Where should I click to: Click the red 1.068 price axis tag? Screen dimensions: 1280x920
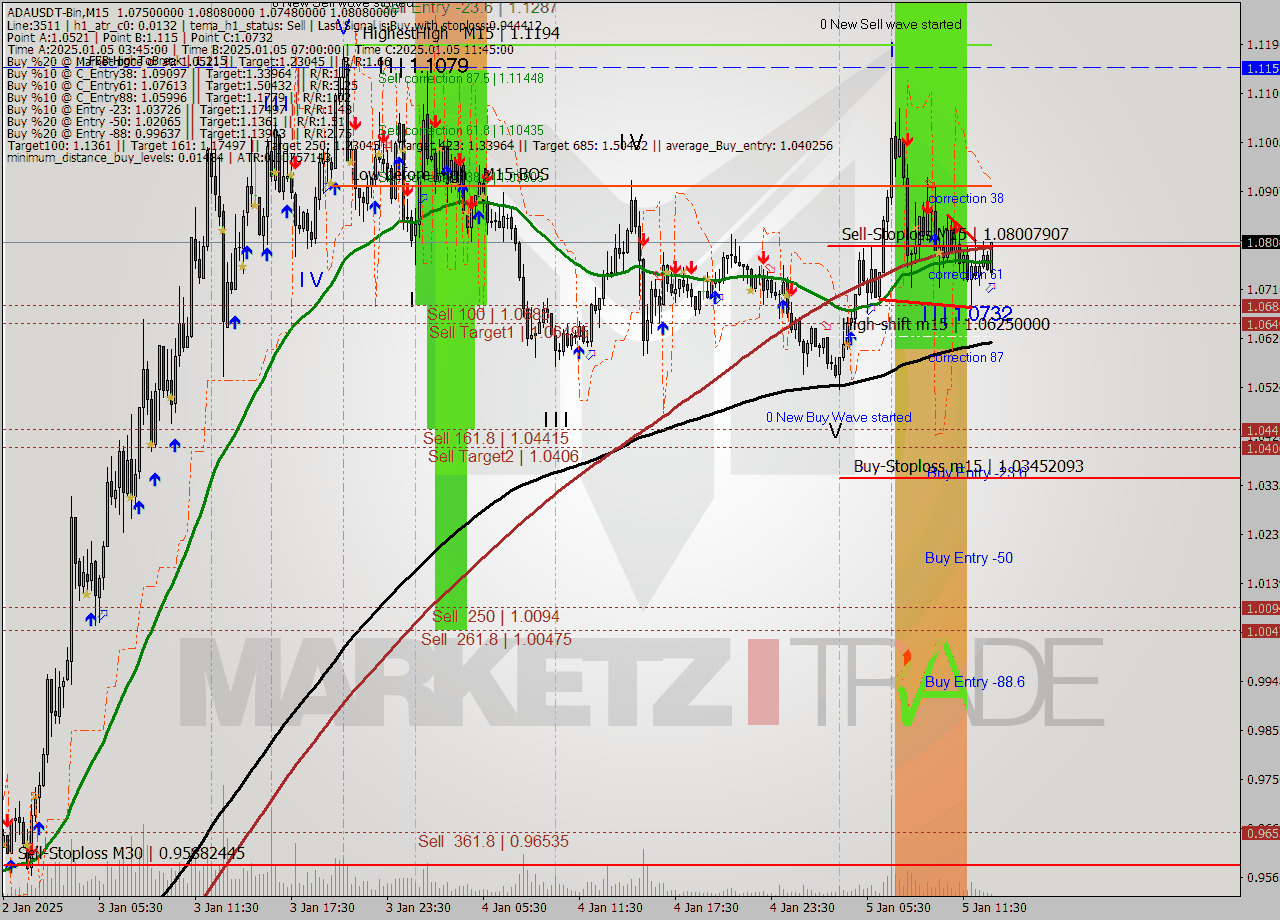pos(1260,306)
